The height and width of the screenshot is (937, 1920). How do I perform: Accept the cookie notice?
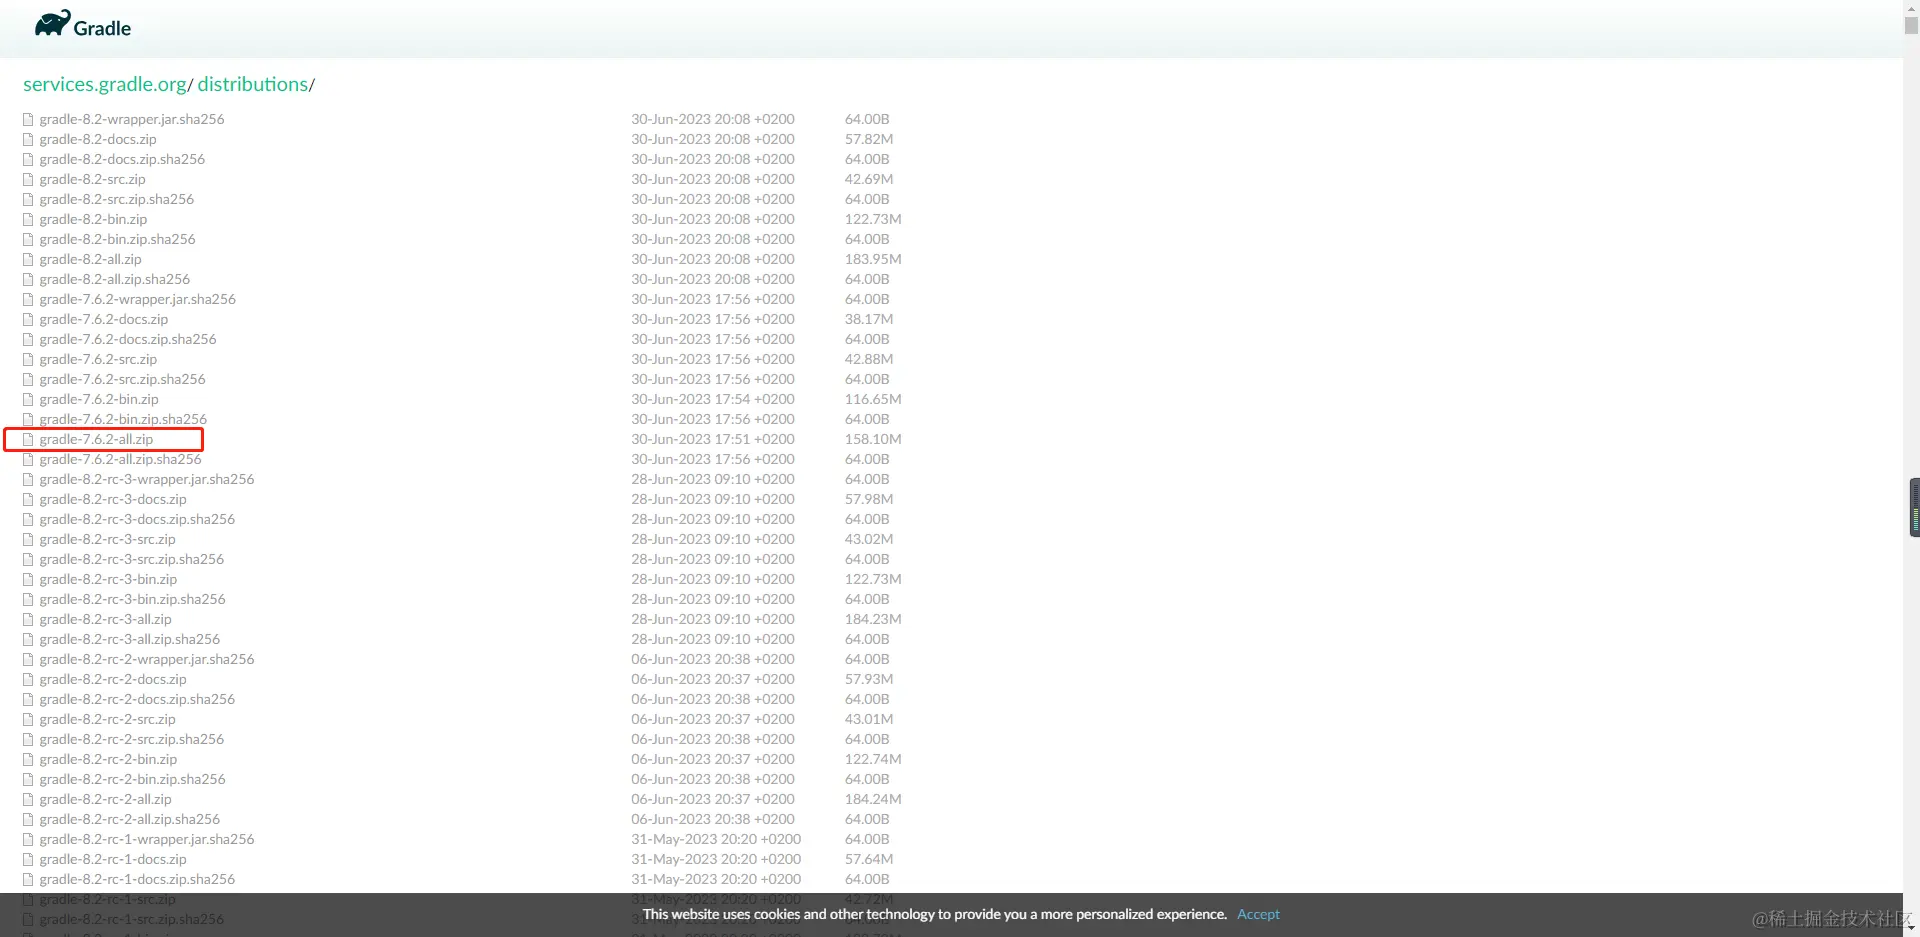click(x=1258, y=914)
